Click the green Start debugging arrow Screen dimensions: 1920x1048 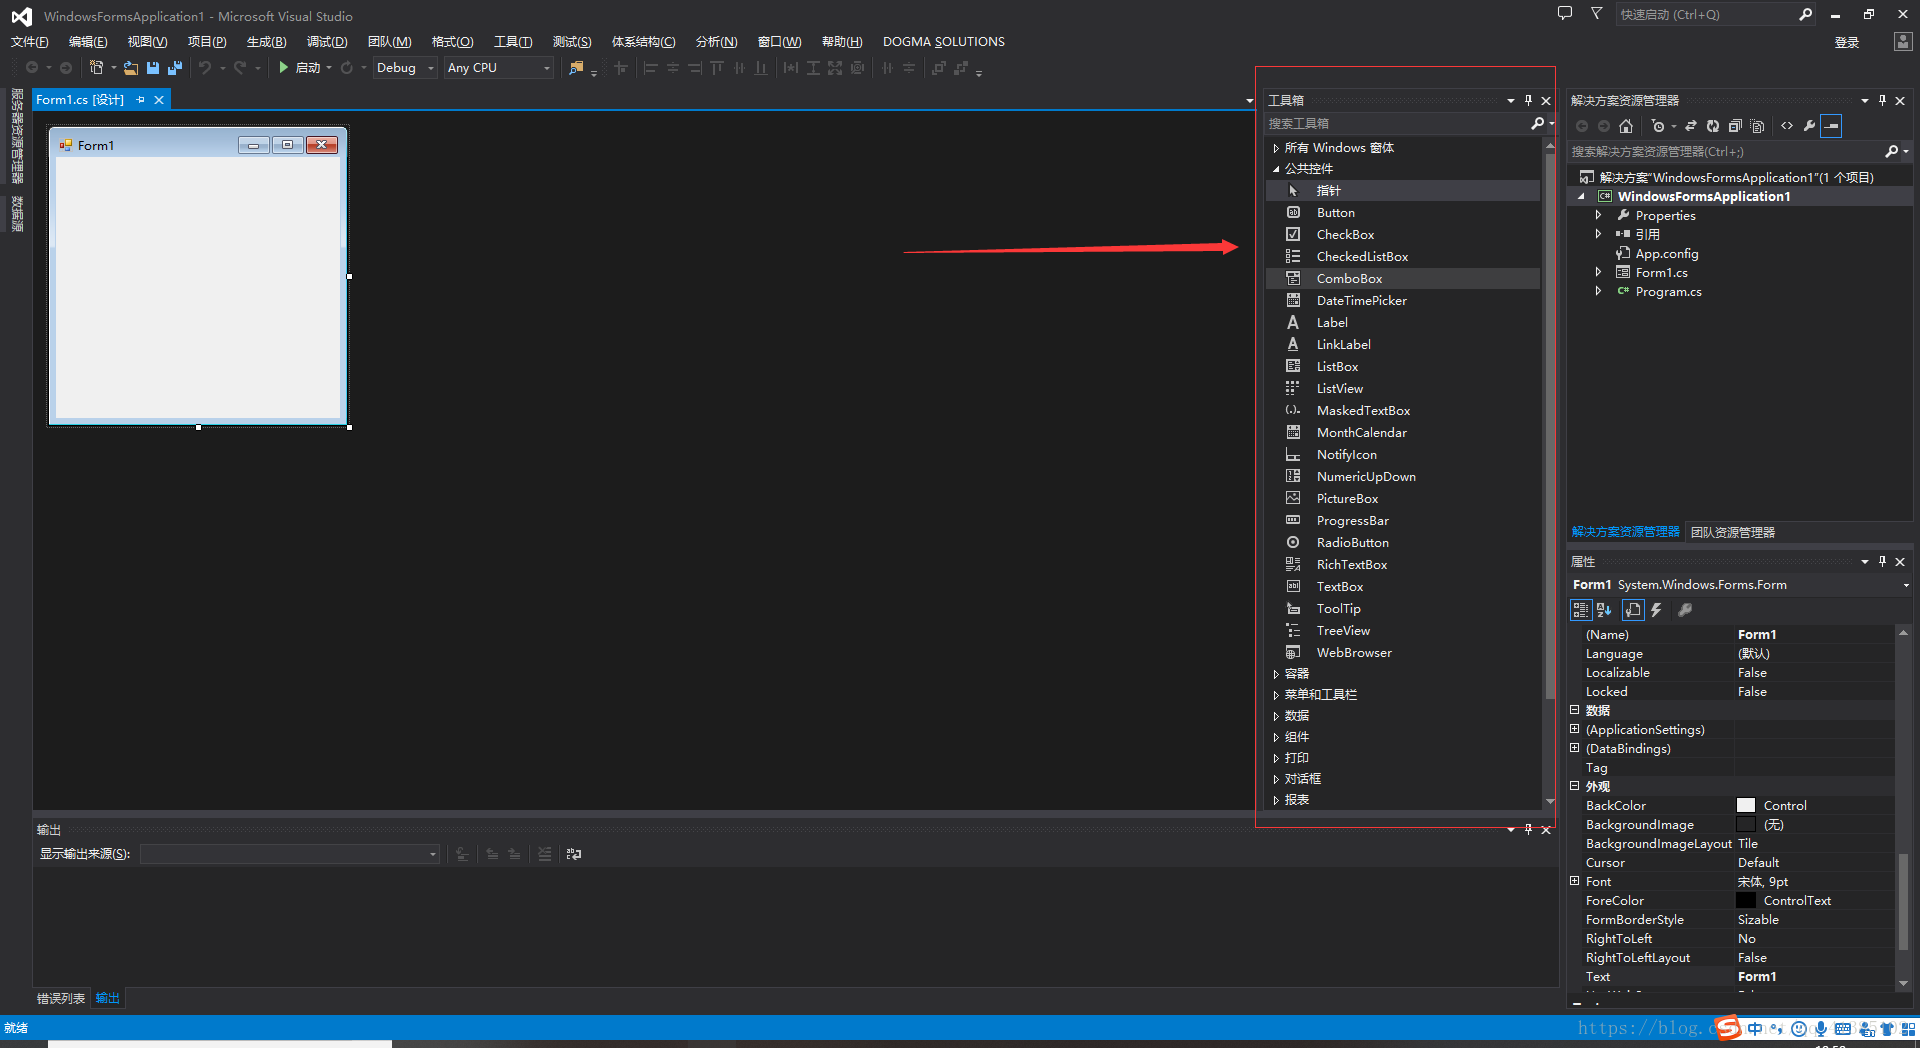[x=284, y=68]
